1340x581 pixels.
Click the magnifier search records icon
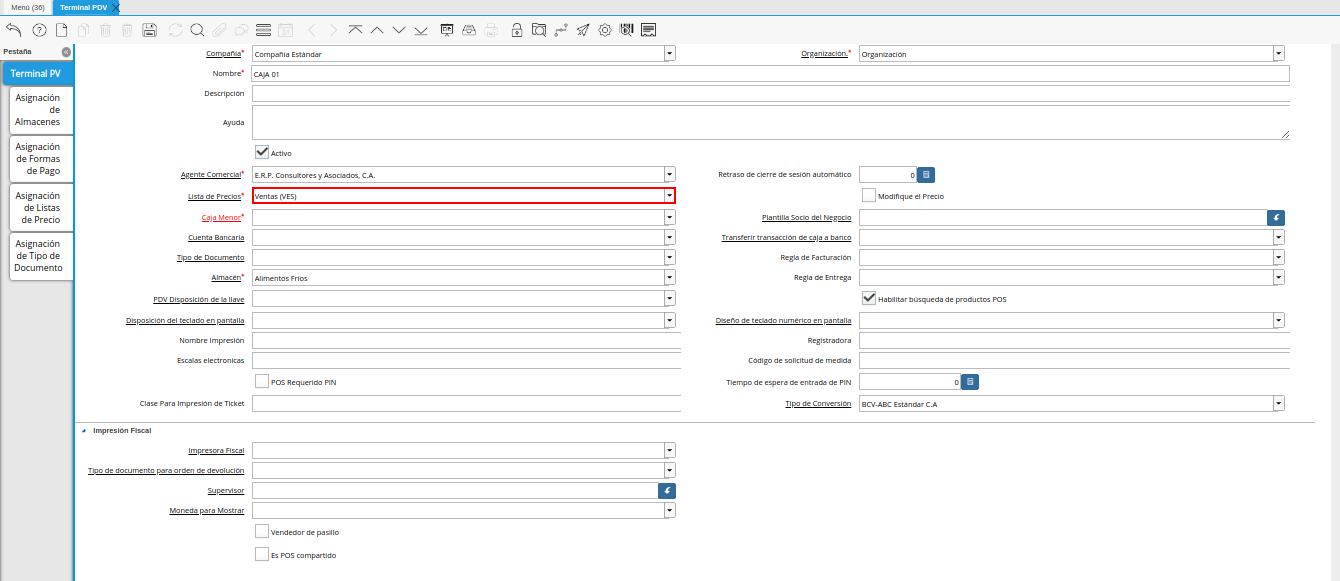[x=197, y=30]
